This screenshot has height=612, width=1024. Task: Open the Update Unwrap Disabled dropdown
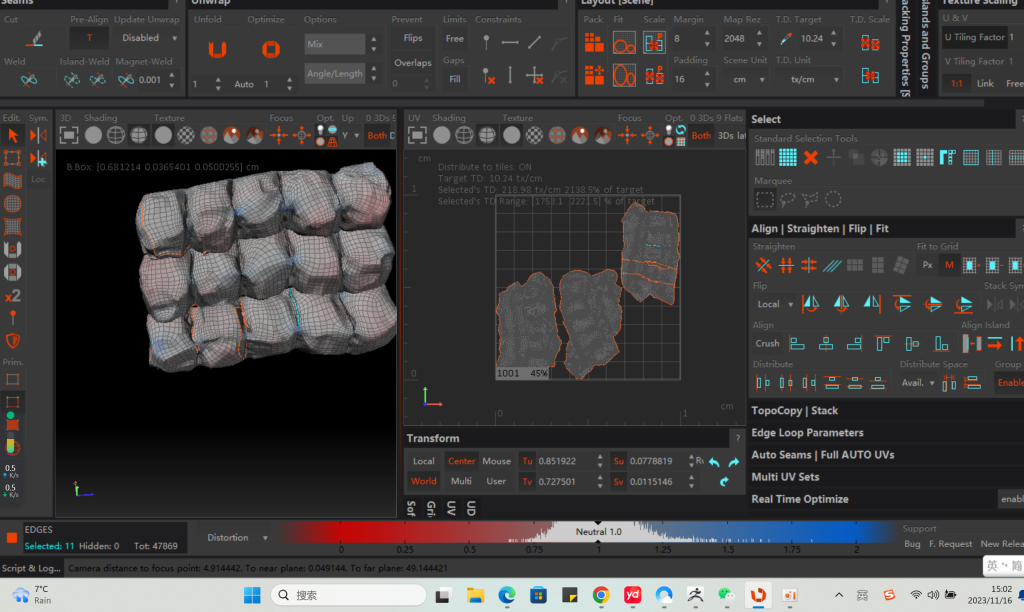point(150,38)
